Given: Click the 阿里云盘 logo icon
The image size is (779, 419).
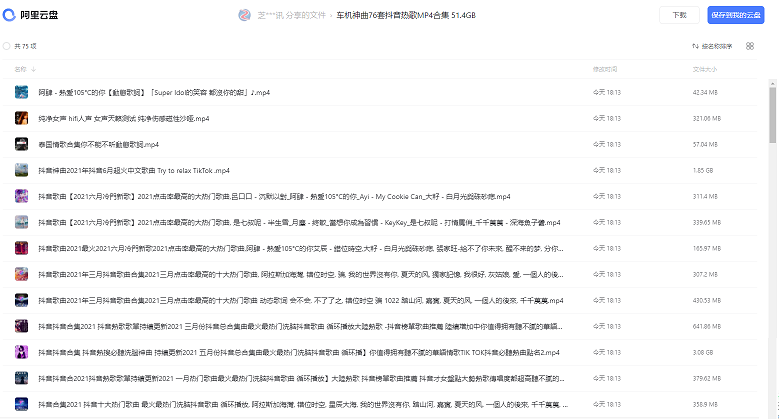Looking at the screenshot, I should [9, 15].
